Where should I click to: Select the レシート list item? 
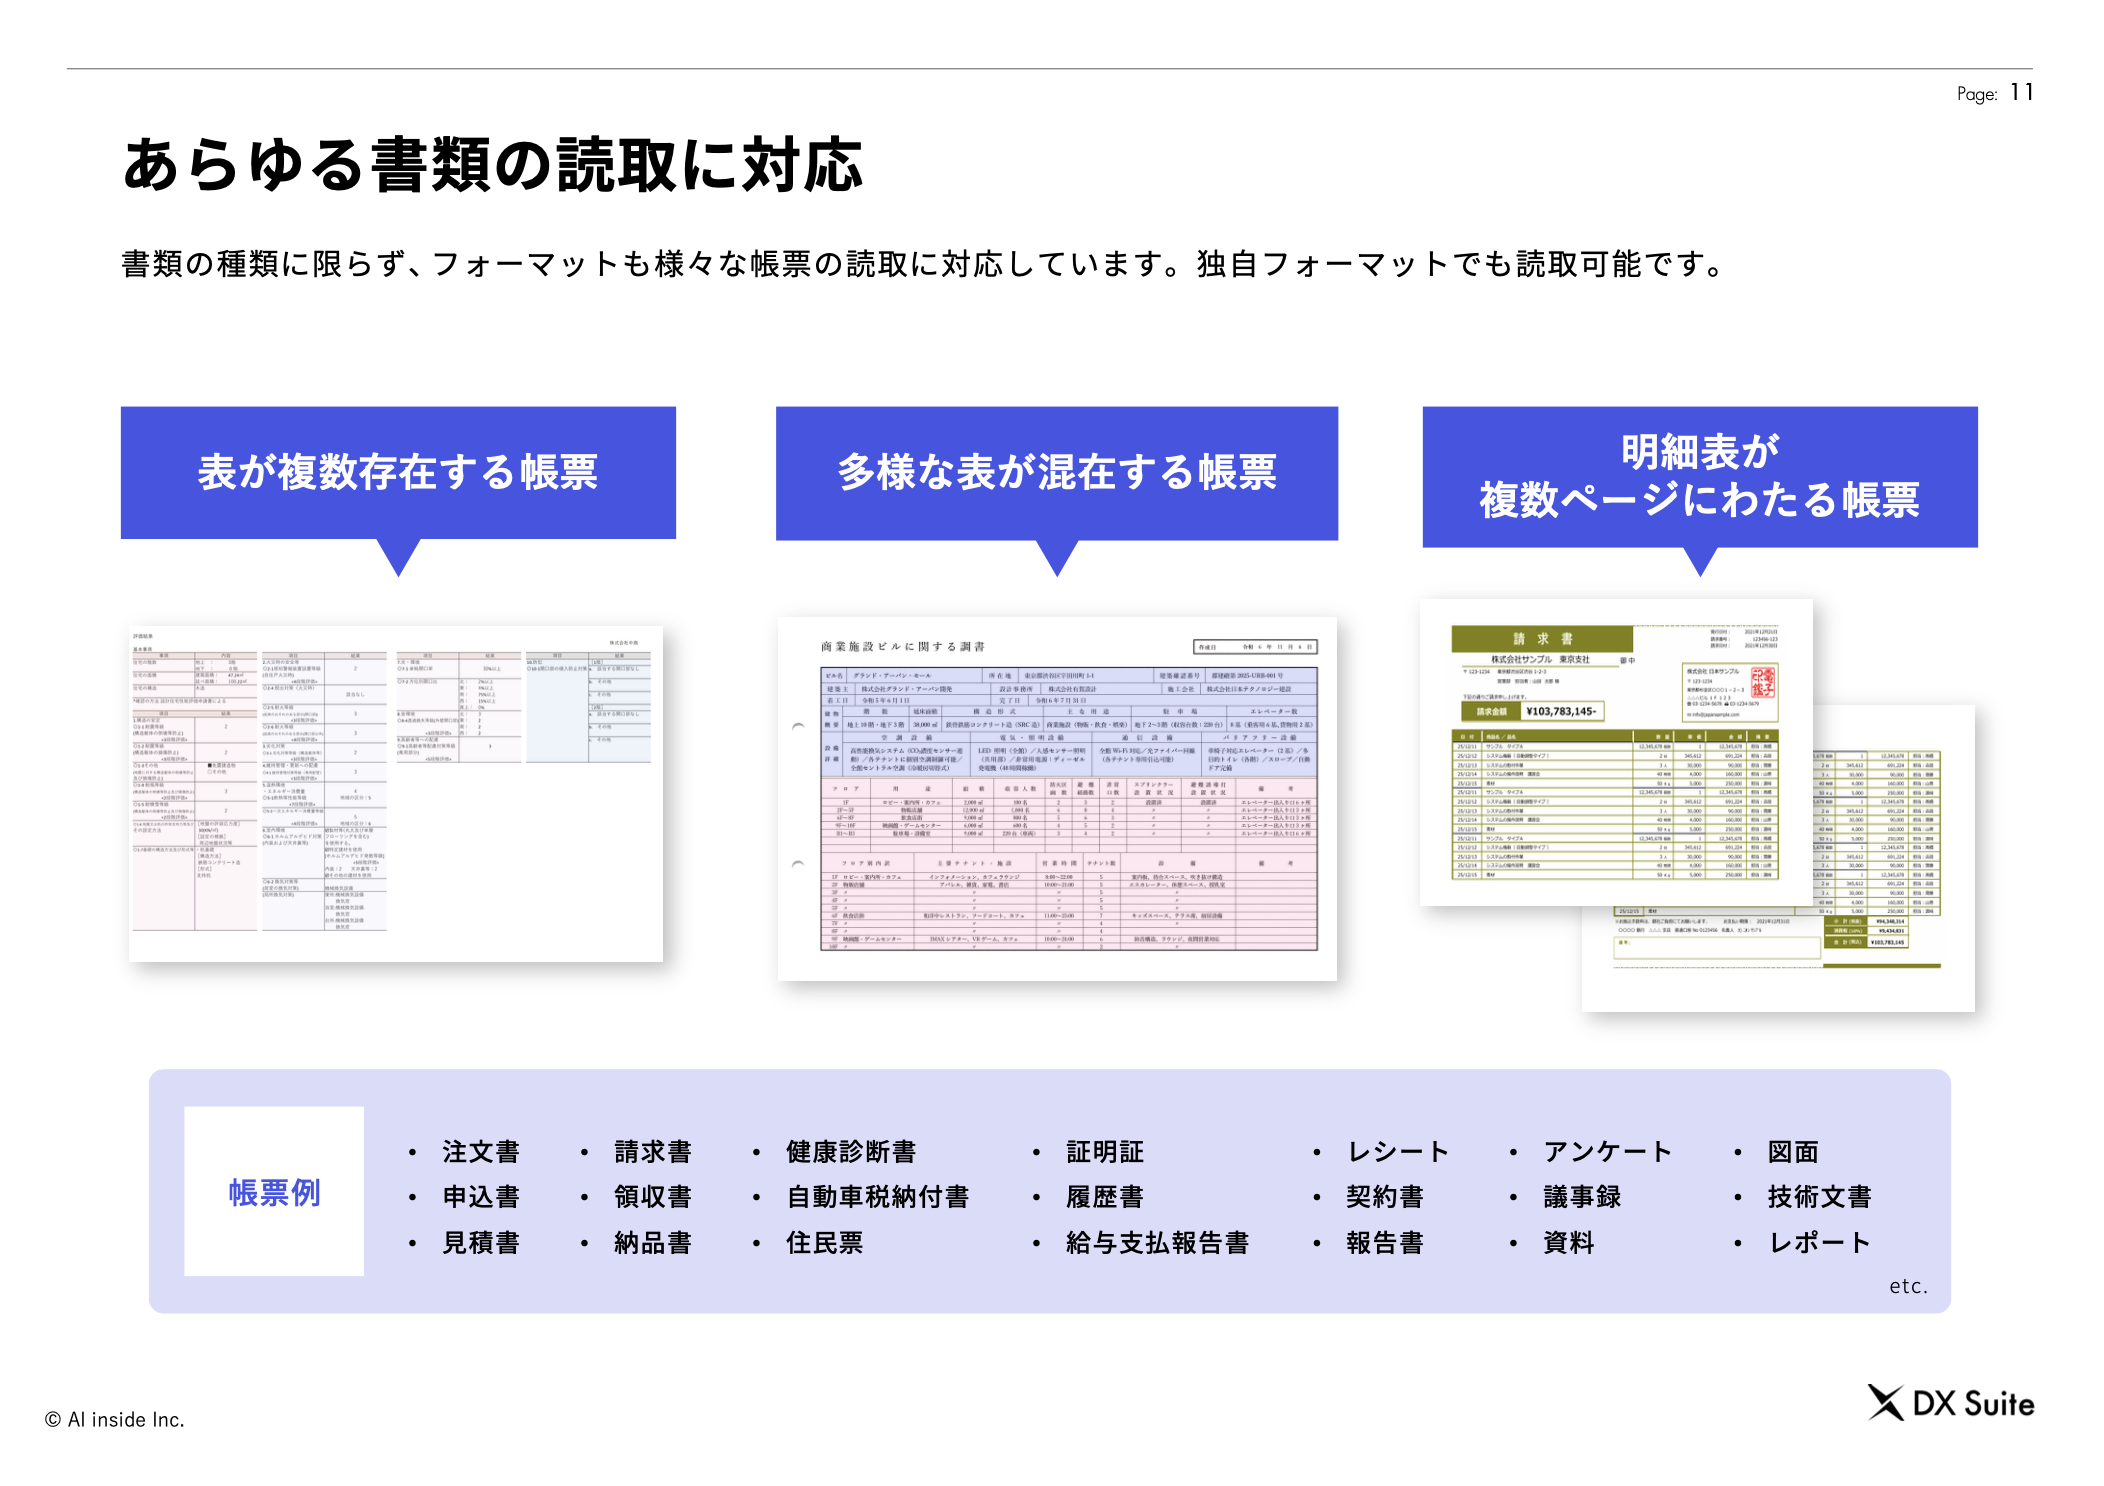tap(1397, 1152)
